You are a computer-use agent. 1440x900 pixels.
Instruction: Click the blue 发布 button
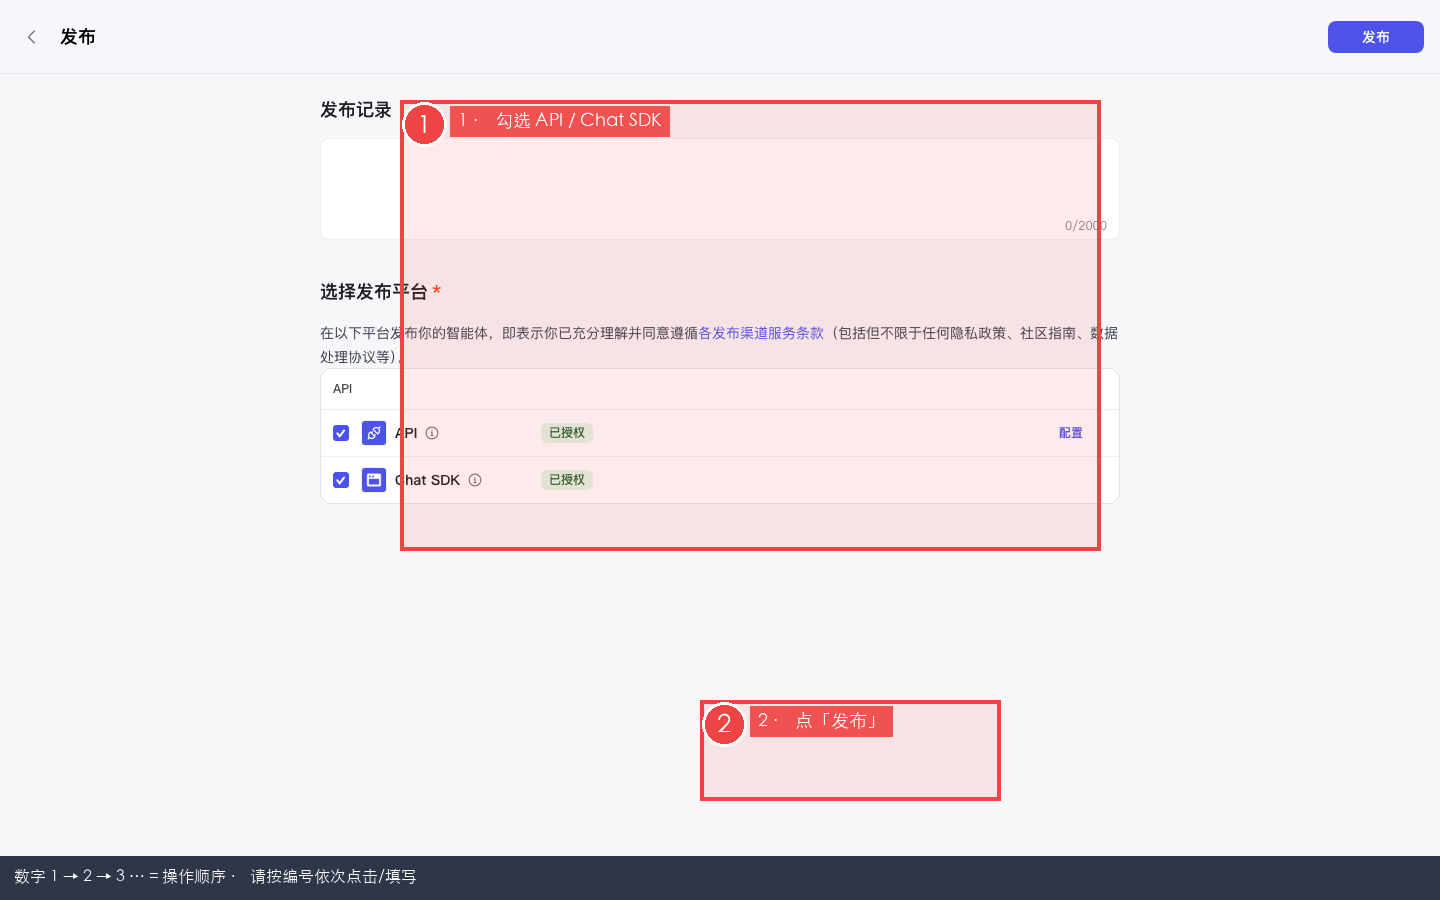tap(1375, 37)
